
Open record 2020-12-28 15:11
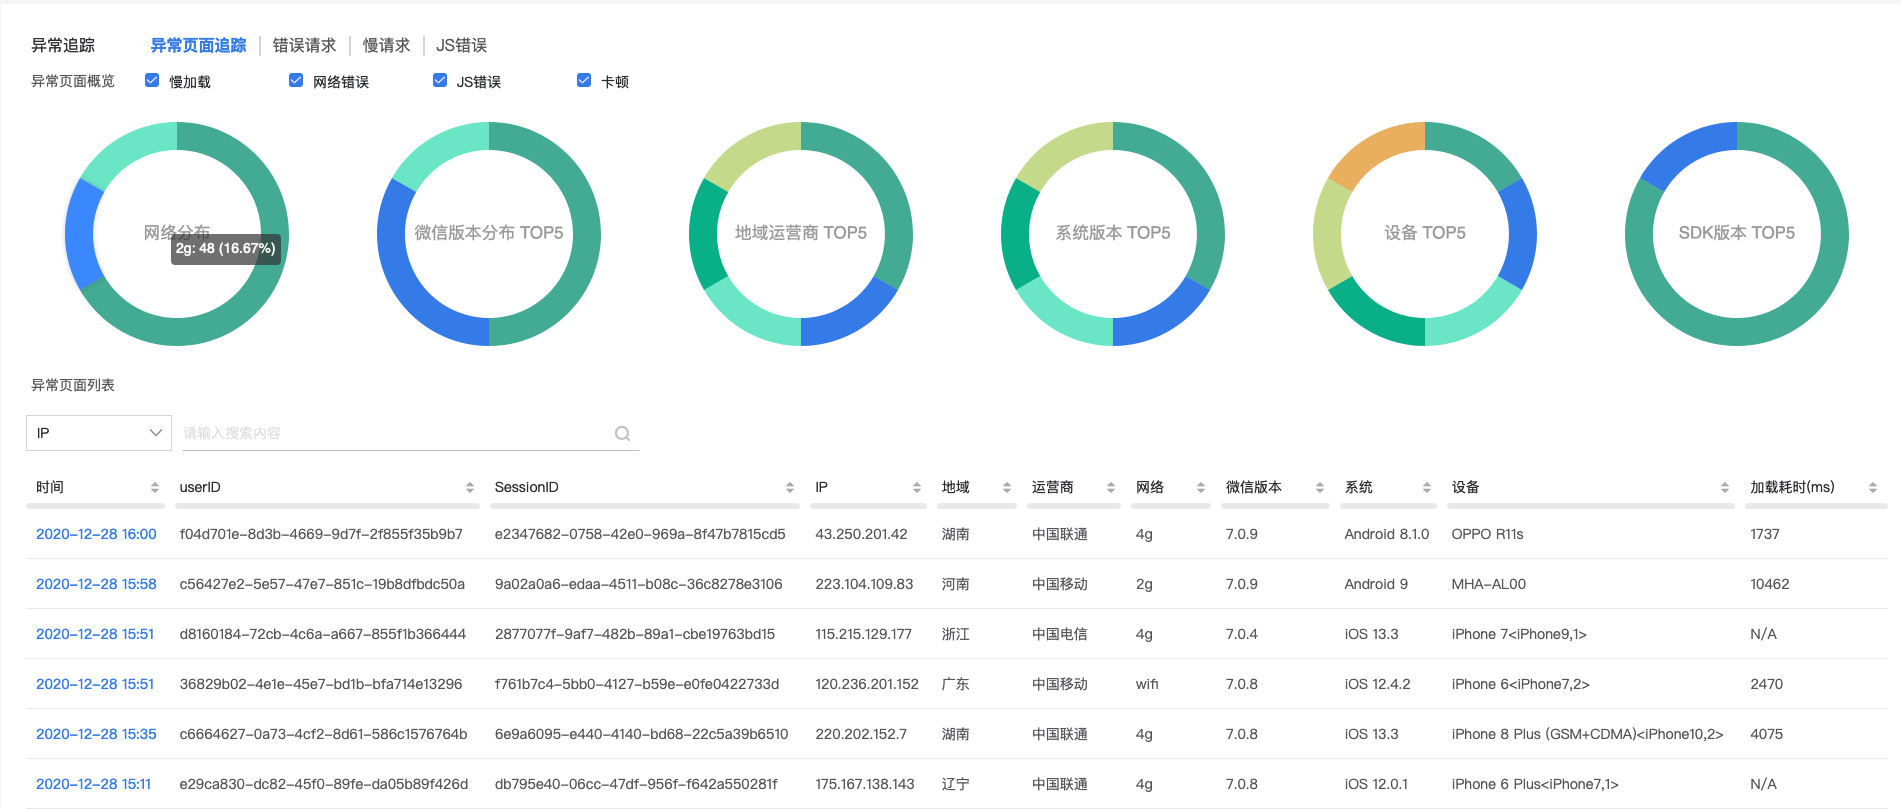coord(93,784)
